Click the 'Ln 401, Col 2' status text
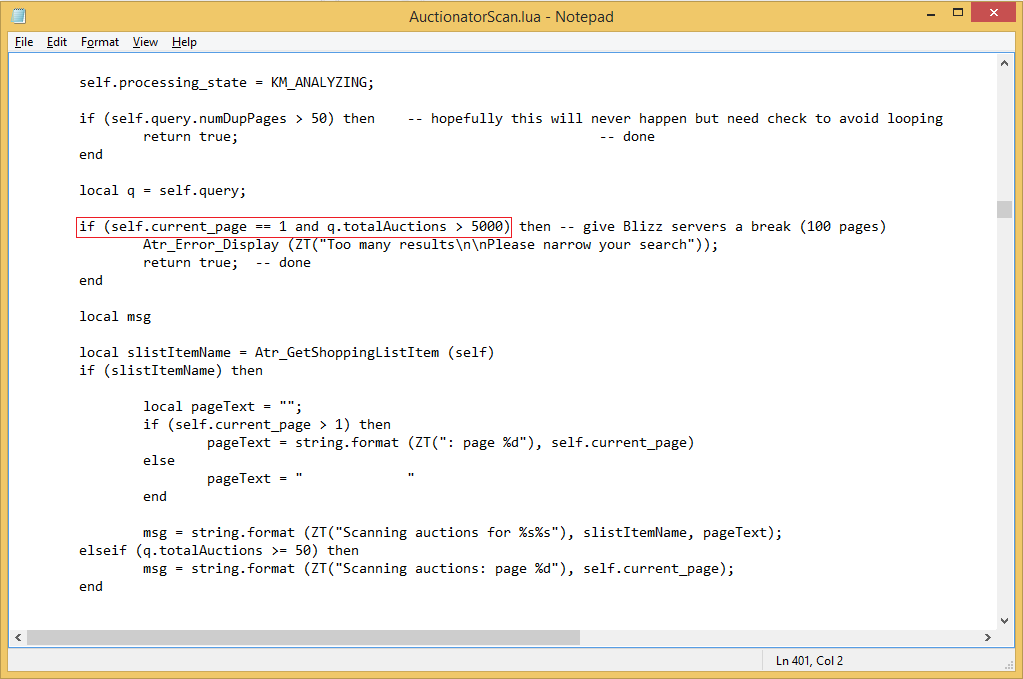This screenshot has height=679, width=1023. [809, 661]
